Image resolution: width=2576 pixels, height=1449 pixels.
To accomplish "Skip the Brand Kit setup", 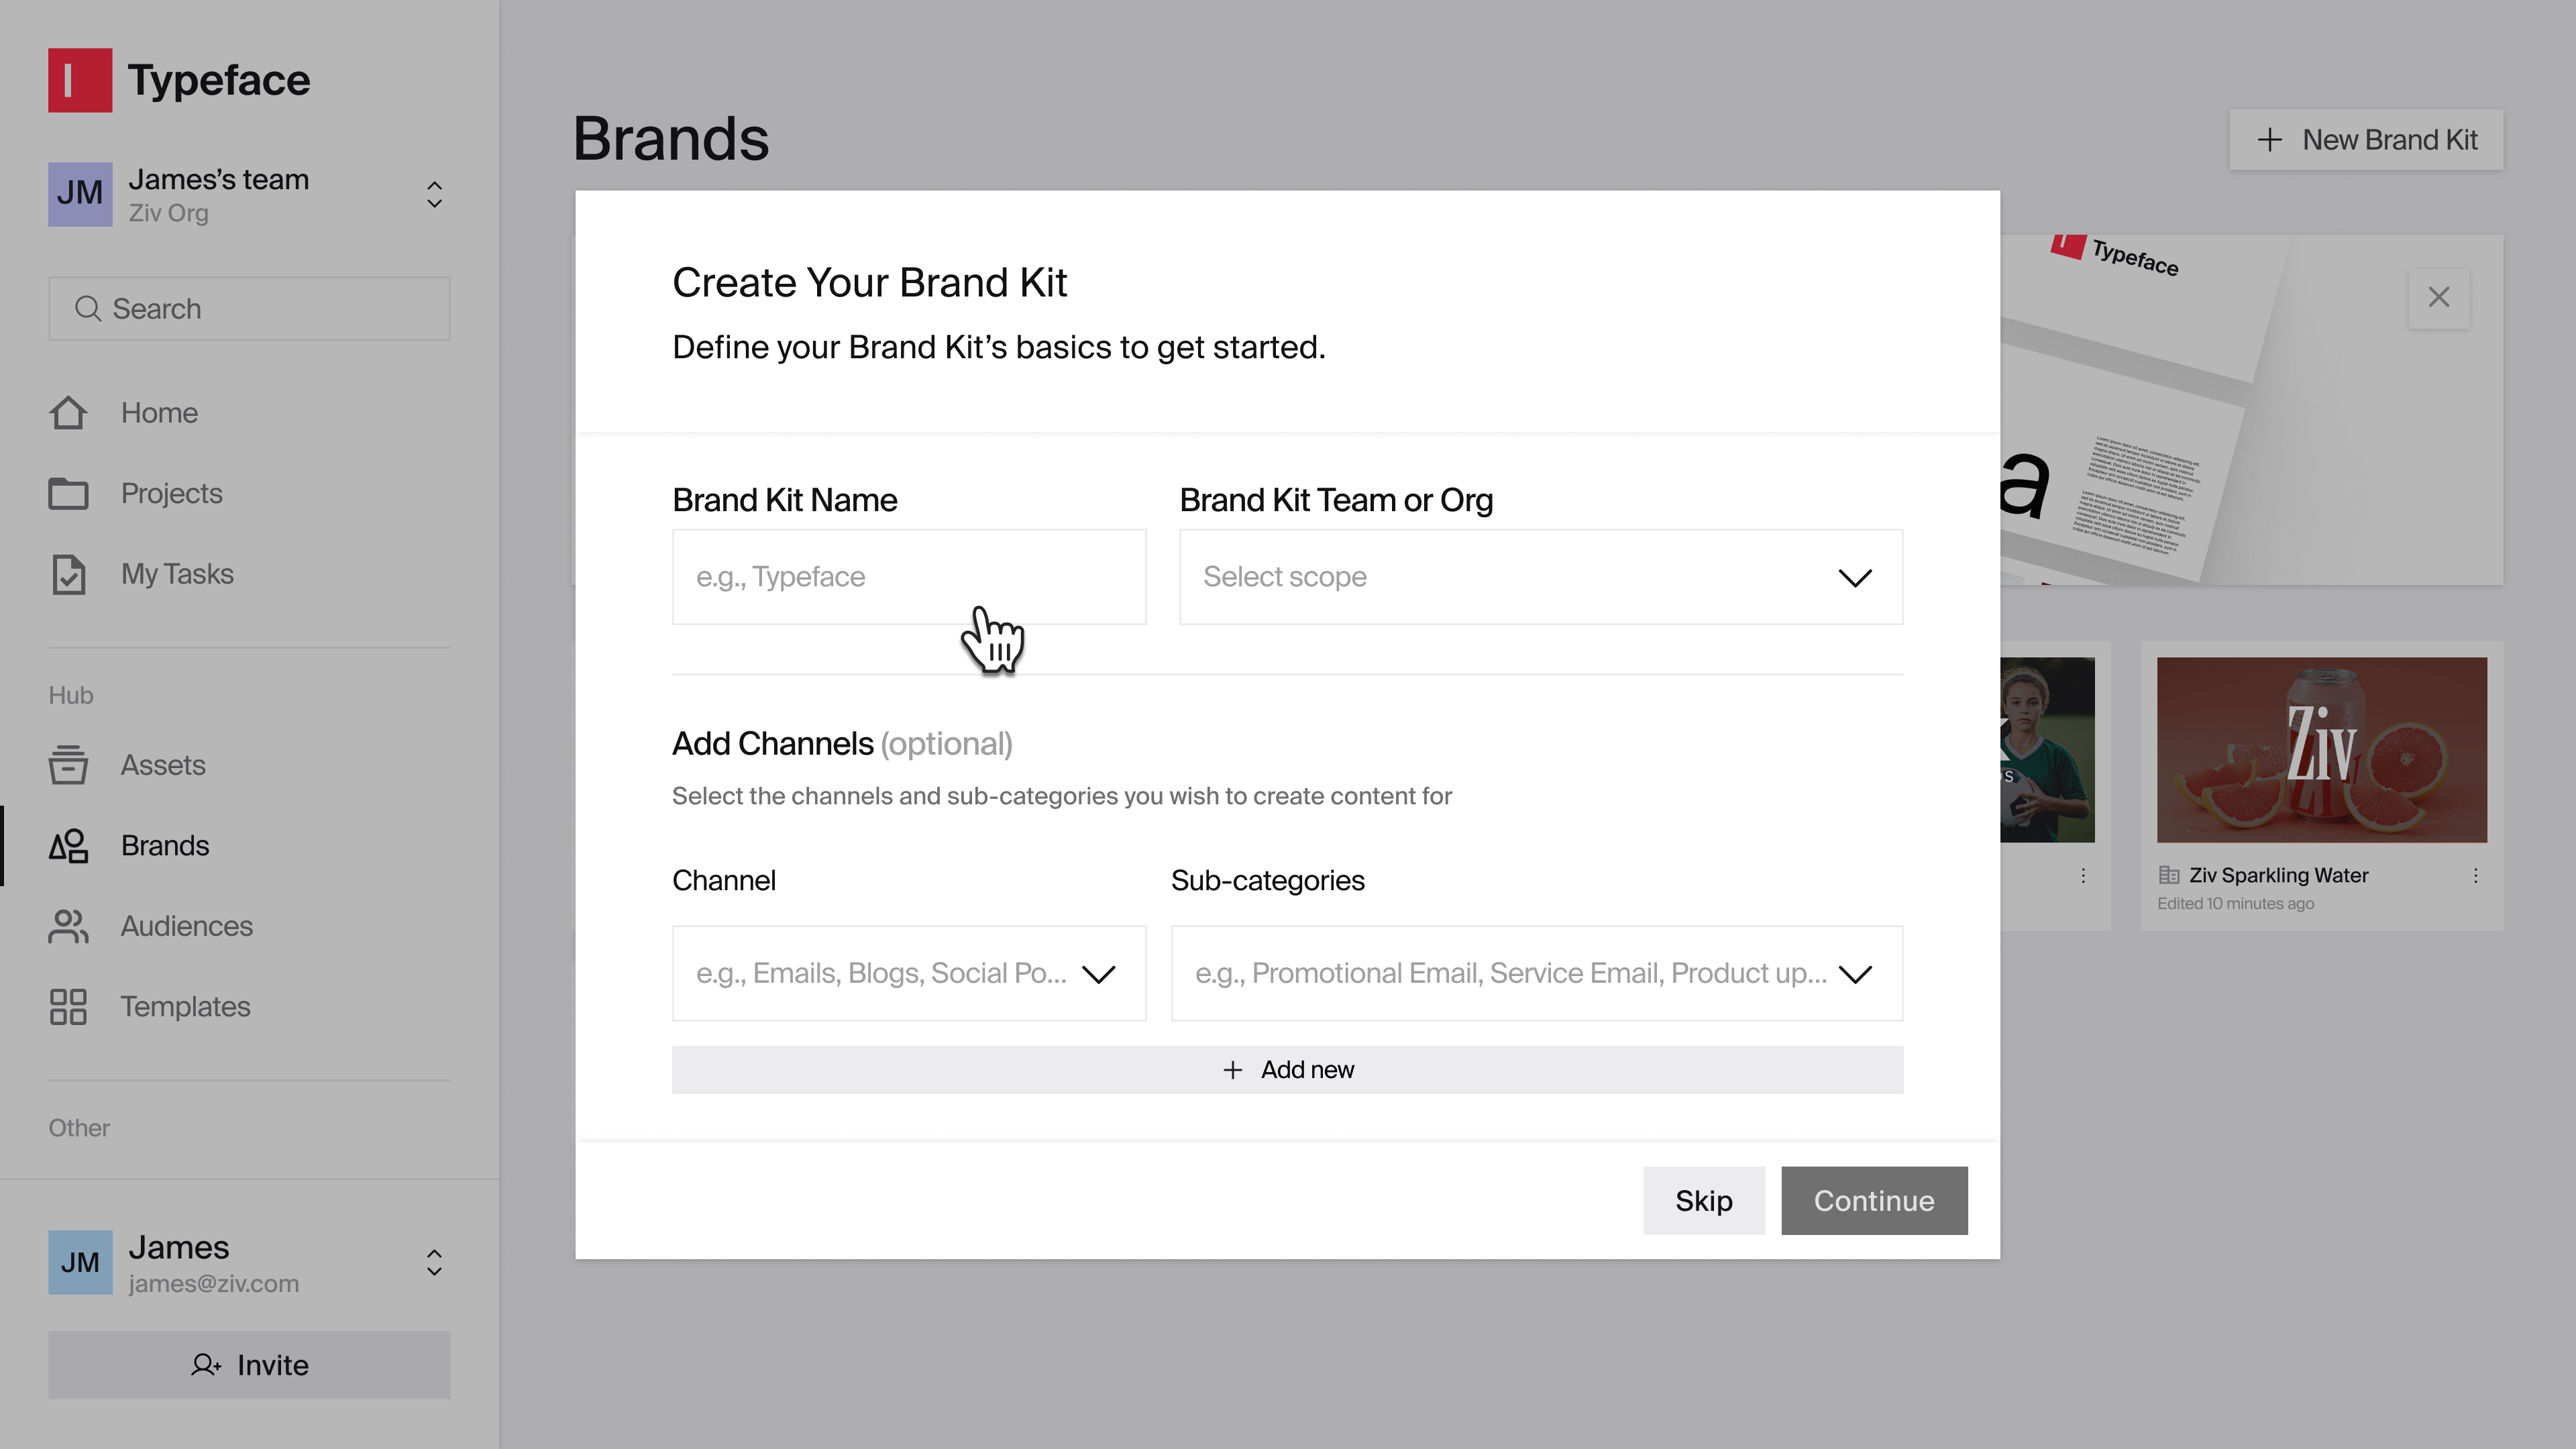I will coord(1703,1201).
